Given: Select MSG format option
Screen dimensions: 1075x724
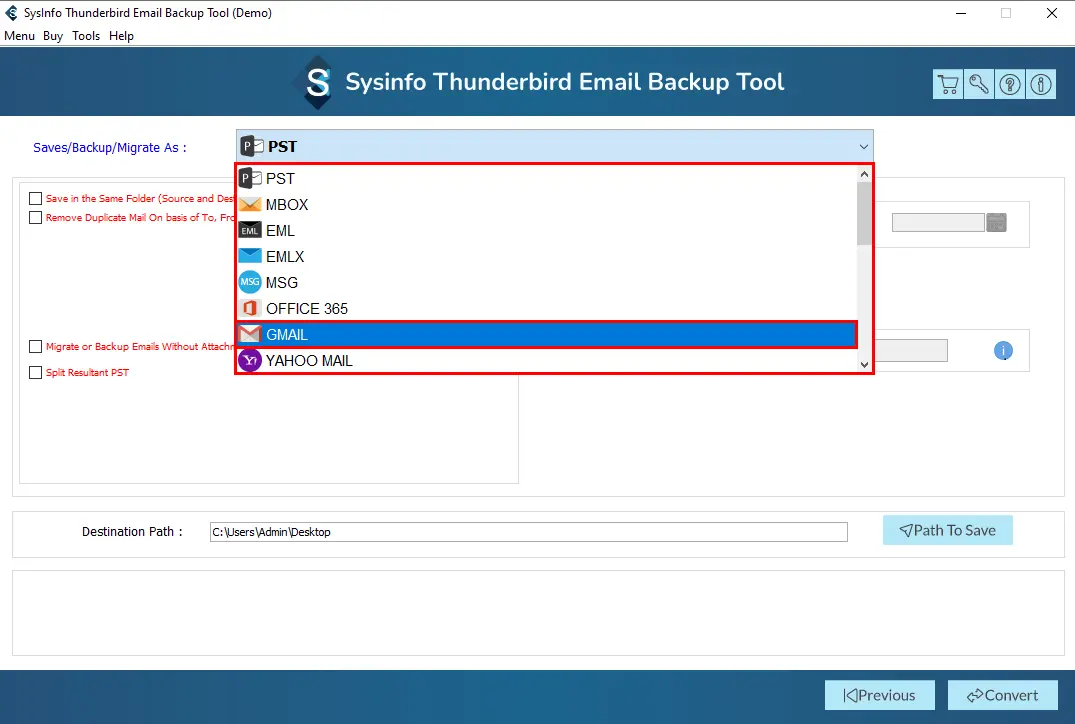Looking at the screenshot, I should click(x=546, y=282).
